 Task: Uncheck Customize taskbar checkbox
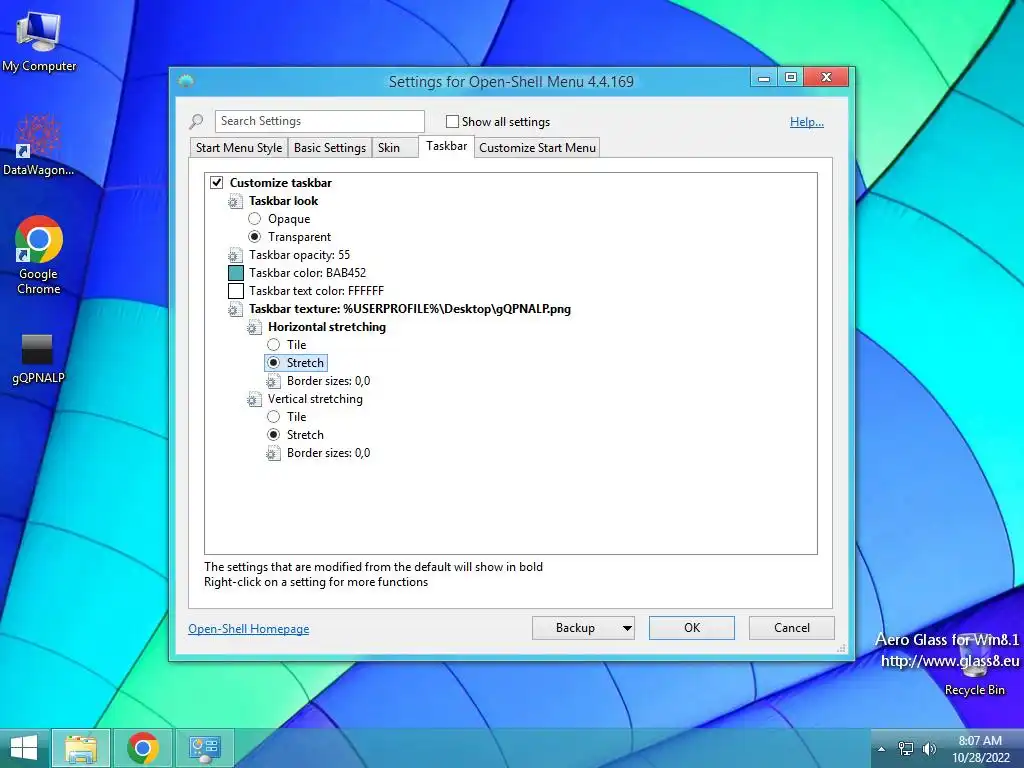217,183
